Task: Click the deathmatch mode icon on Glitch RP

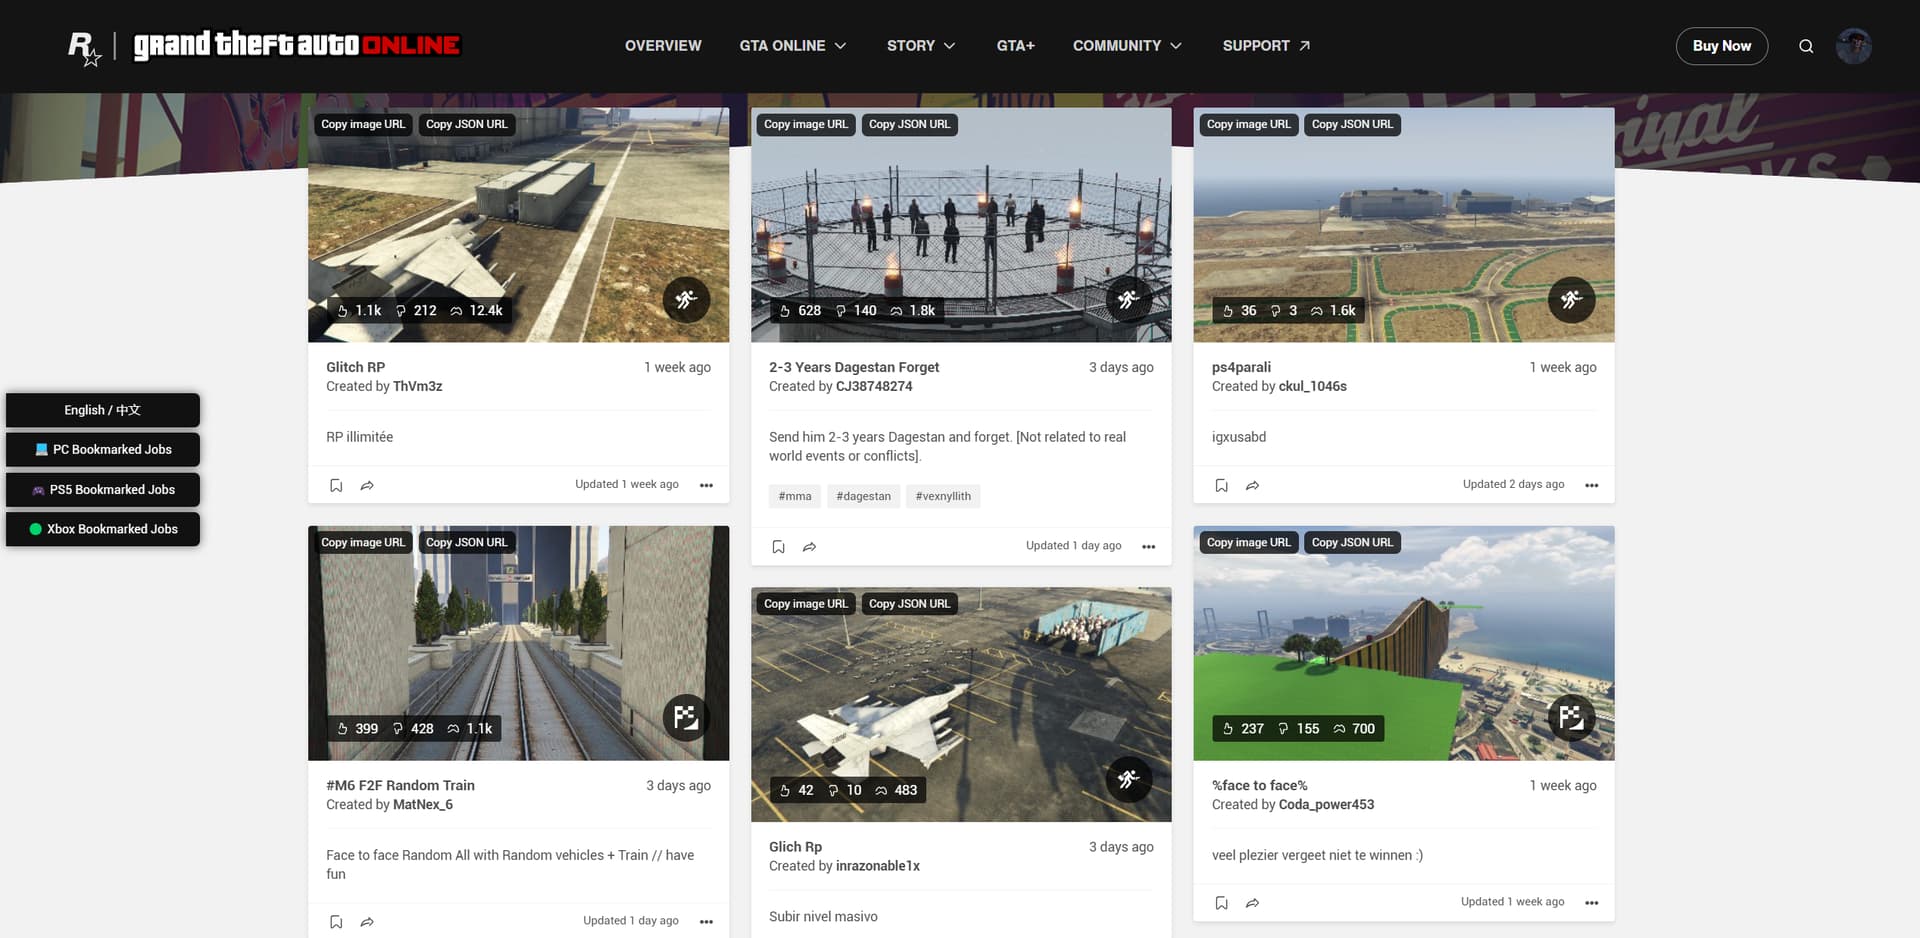Action: click(686, 299)
